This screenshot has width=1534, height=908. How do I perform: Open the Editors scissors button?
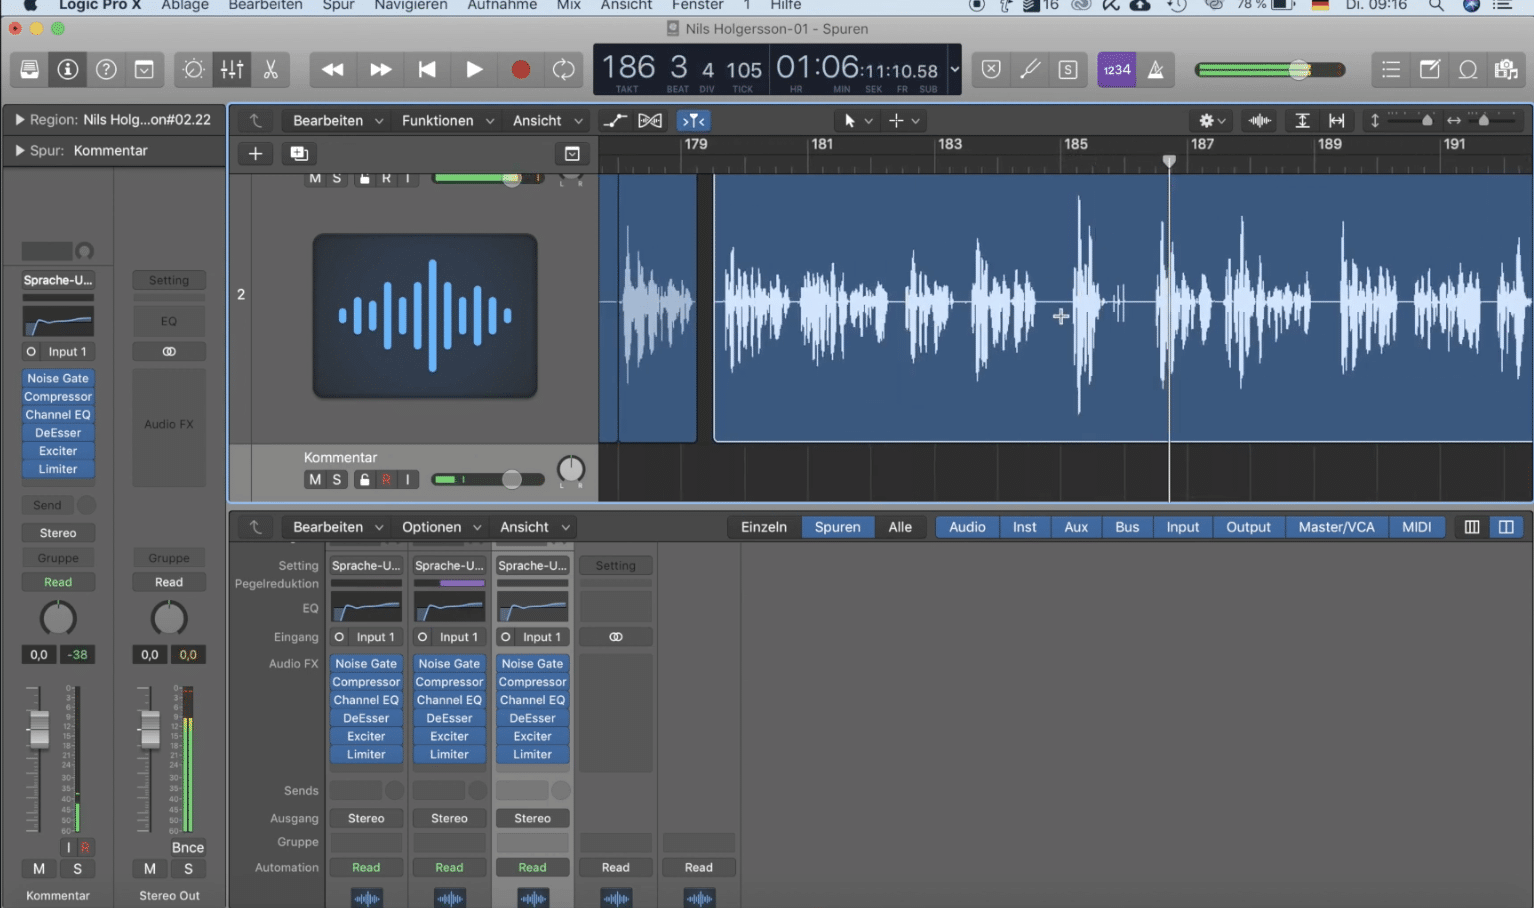click(x=270, y=69)
